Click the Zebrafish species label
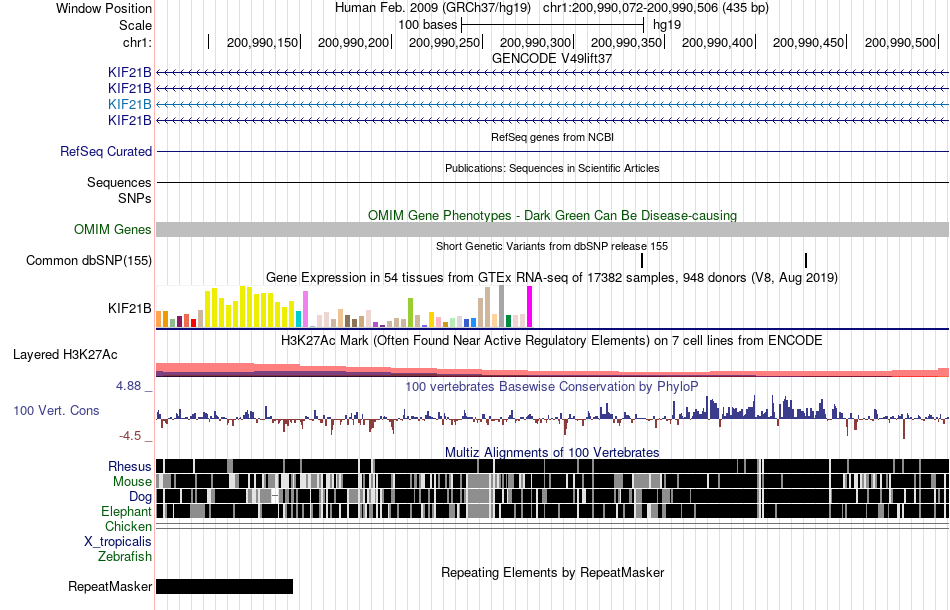 (x=125, y=556)
